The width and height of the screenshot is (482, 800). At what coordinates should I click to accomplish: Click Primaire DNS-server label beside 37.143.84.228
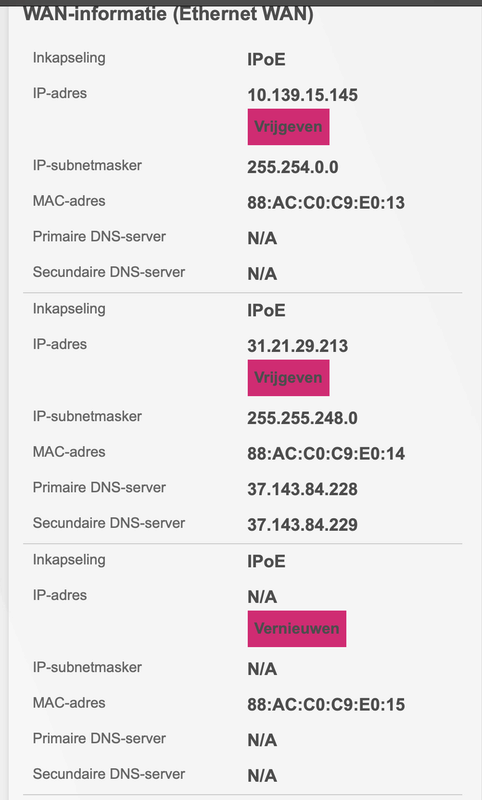coord(99,487)
